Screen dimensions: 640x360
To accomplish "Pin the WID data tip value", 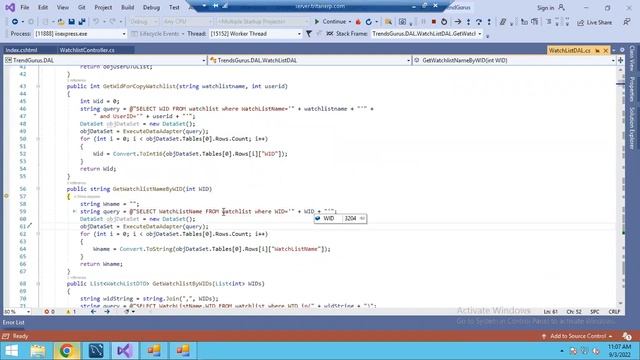I will point(362,218).
